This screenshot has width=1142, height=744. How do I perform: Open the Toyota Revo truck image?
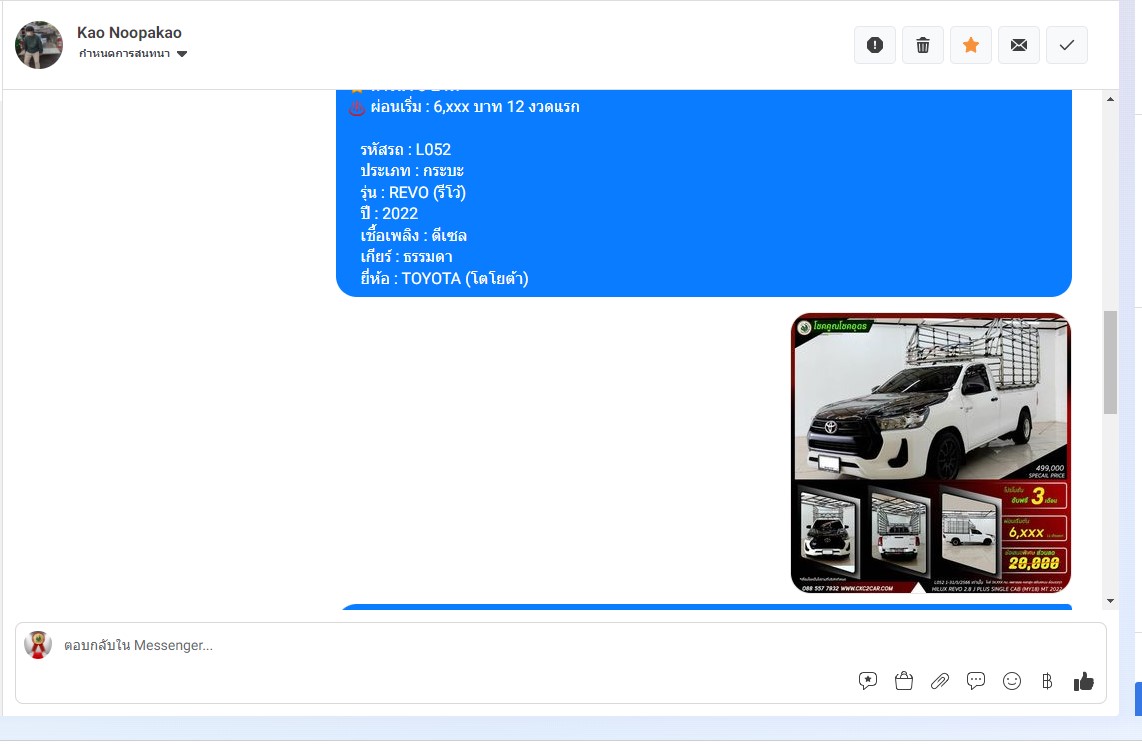coord(931,453)
